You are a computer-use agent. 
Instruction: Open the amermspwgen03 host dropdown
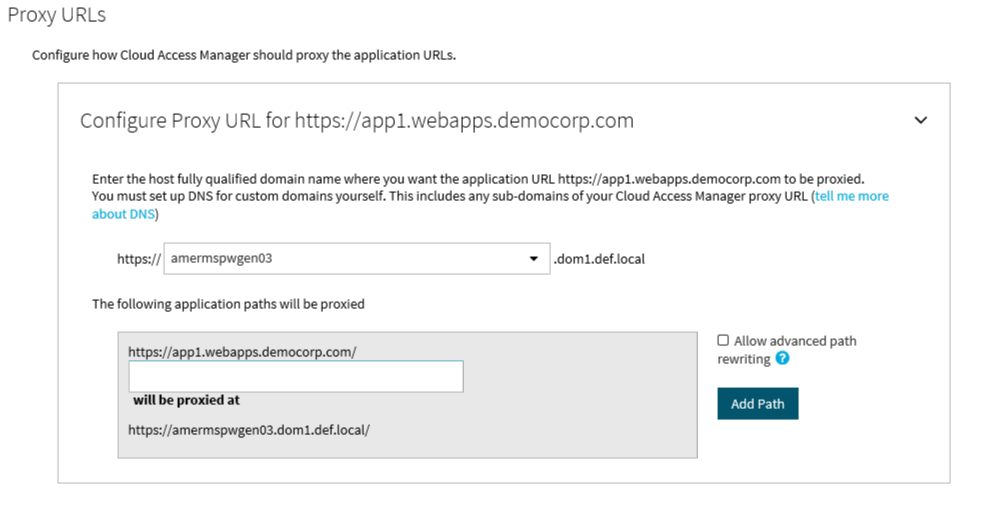pos(356,258)
